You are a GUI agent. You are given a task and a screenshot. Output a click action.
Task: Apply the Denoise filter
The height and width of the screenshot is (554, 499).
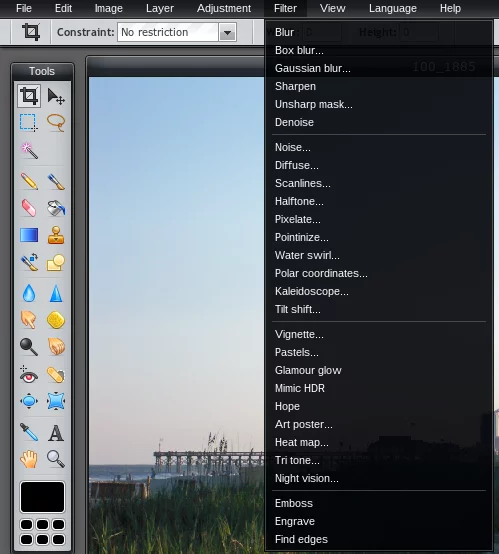(379, 122)
